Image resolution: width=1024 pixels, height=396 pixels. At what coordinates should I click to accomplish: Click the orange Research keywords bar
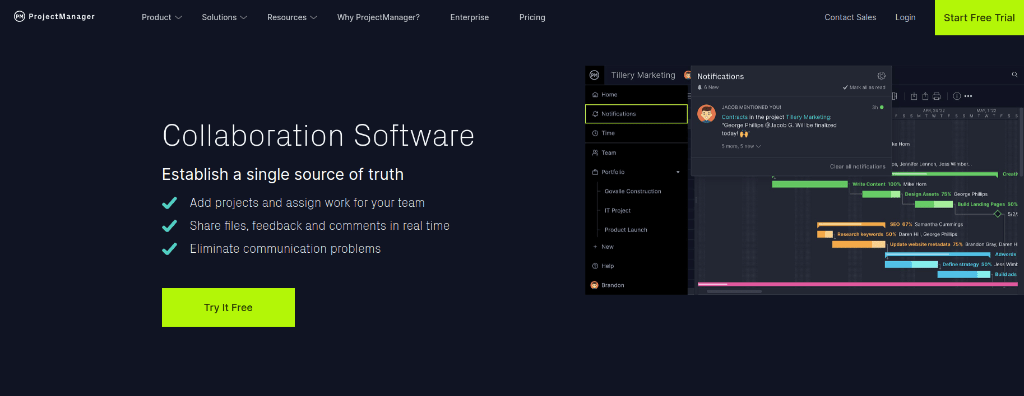click(x=825, y=234)
